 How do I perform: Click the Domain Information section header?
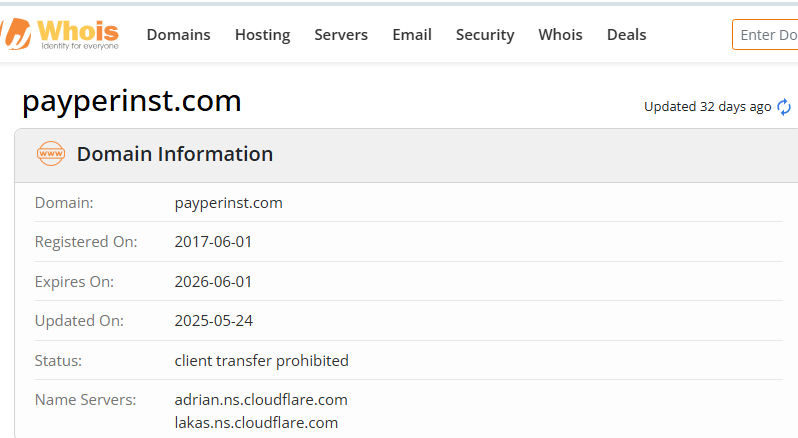(x=175, y=154)
